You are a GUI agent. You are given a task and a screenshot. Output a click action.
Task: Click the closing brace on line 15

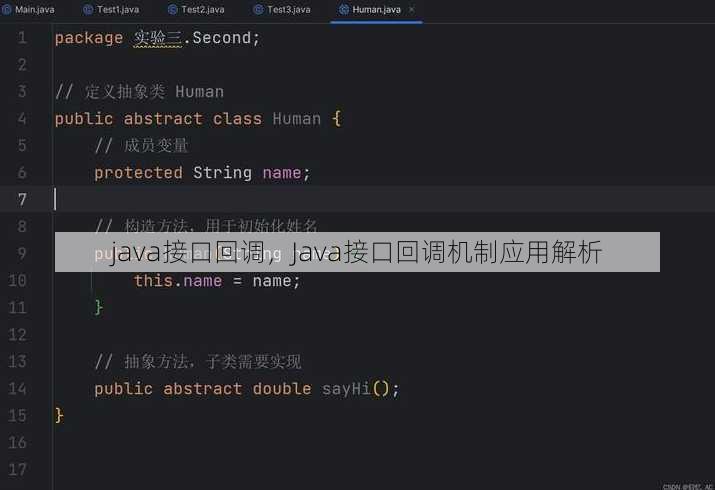[x=59, y=416]
